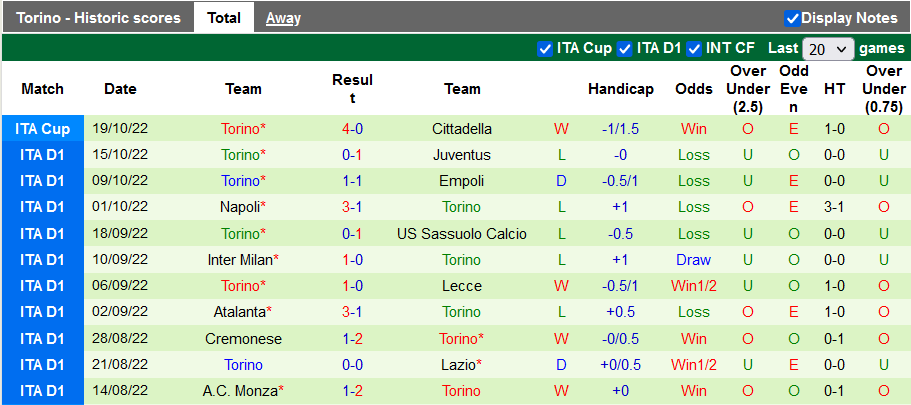
Task: Uncheck the ITA D1 filter checkbox
Action: point(625,48)
